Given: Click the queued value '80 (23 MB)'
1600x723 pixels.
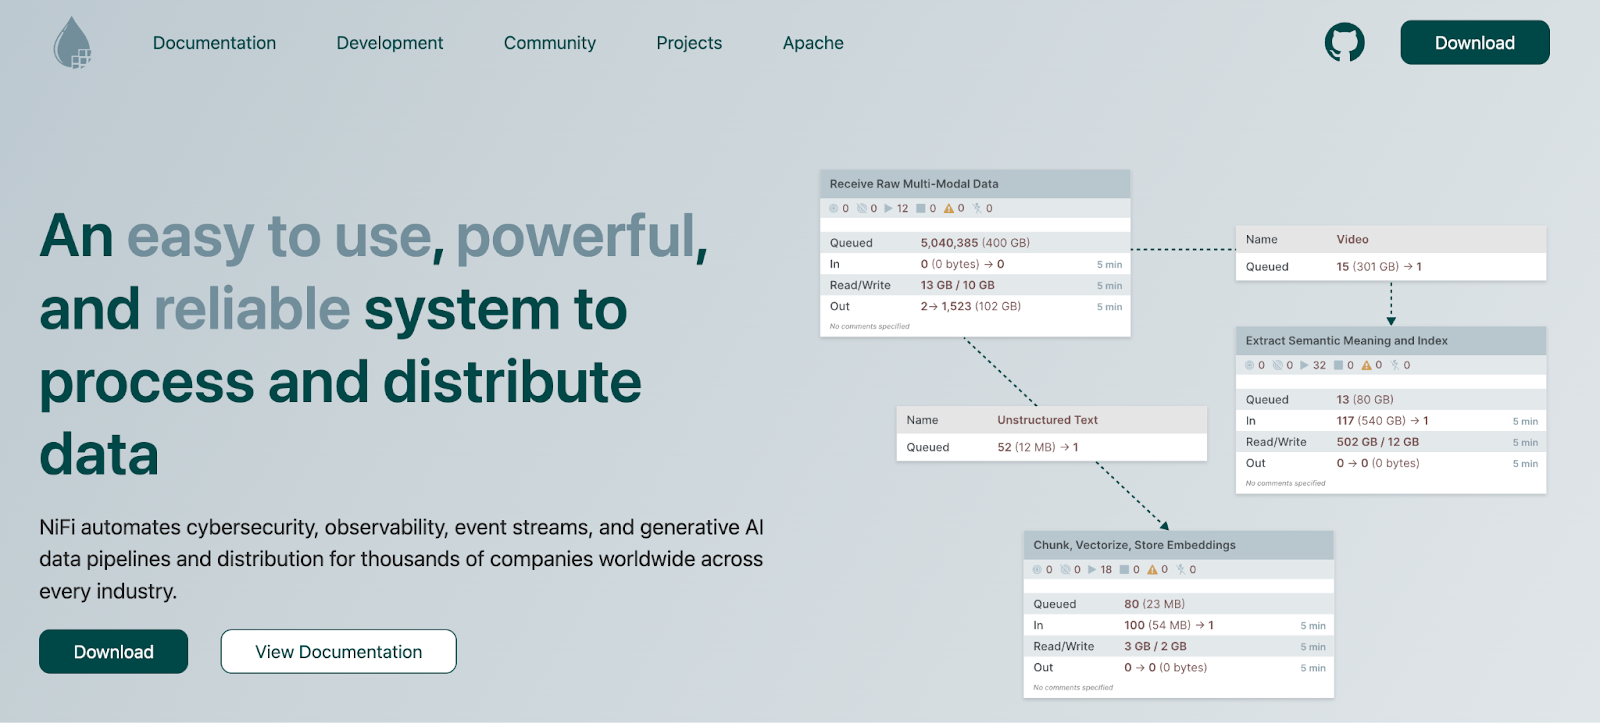Looking at the screenshot, I should [x=1154, y=604].
